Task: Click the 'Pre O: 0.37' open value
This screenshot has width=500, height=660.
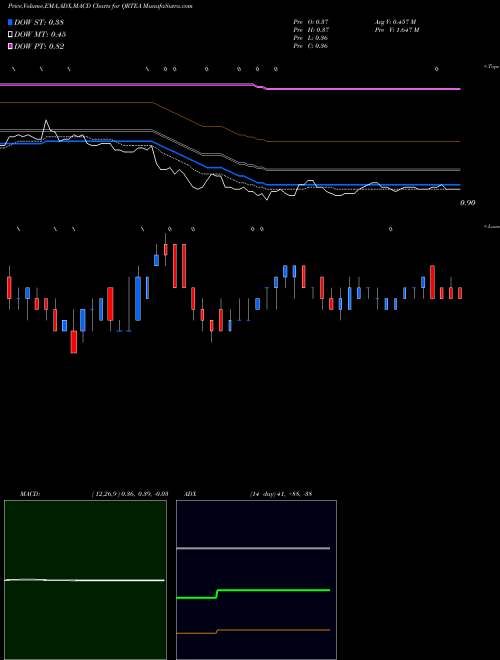Action: [311, 22]
